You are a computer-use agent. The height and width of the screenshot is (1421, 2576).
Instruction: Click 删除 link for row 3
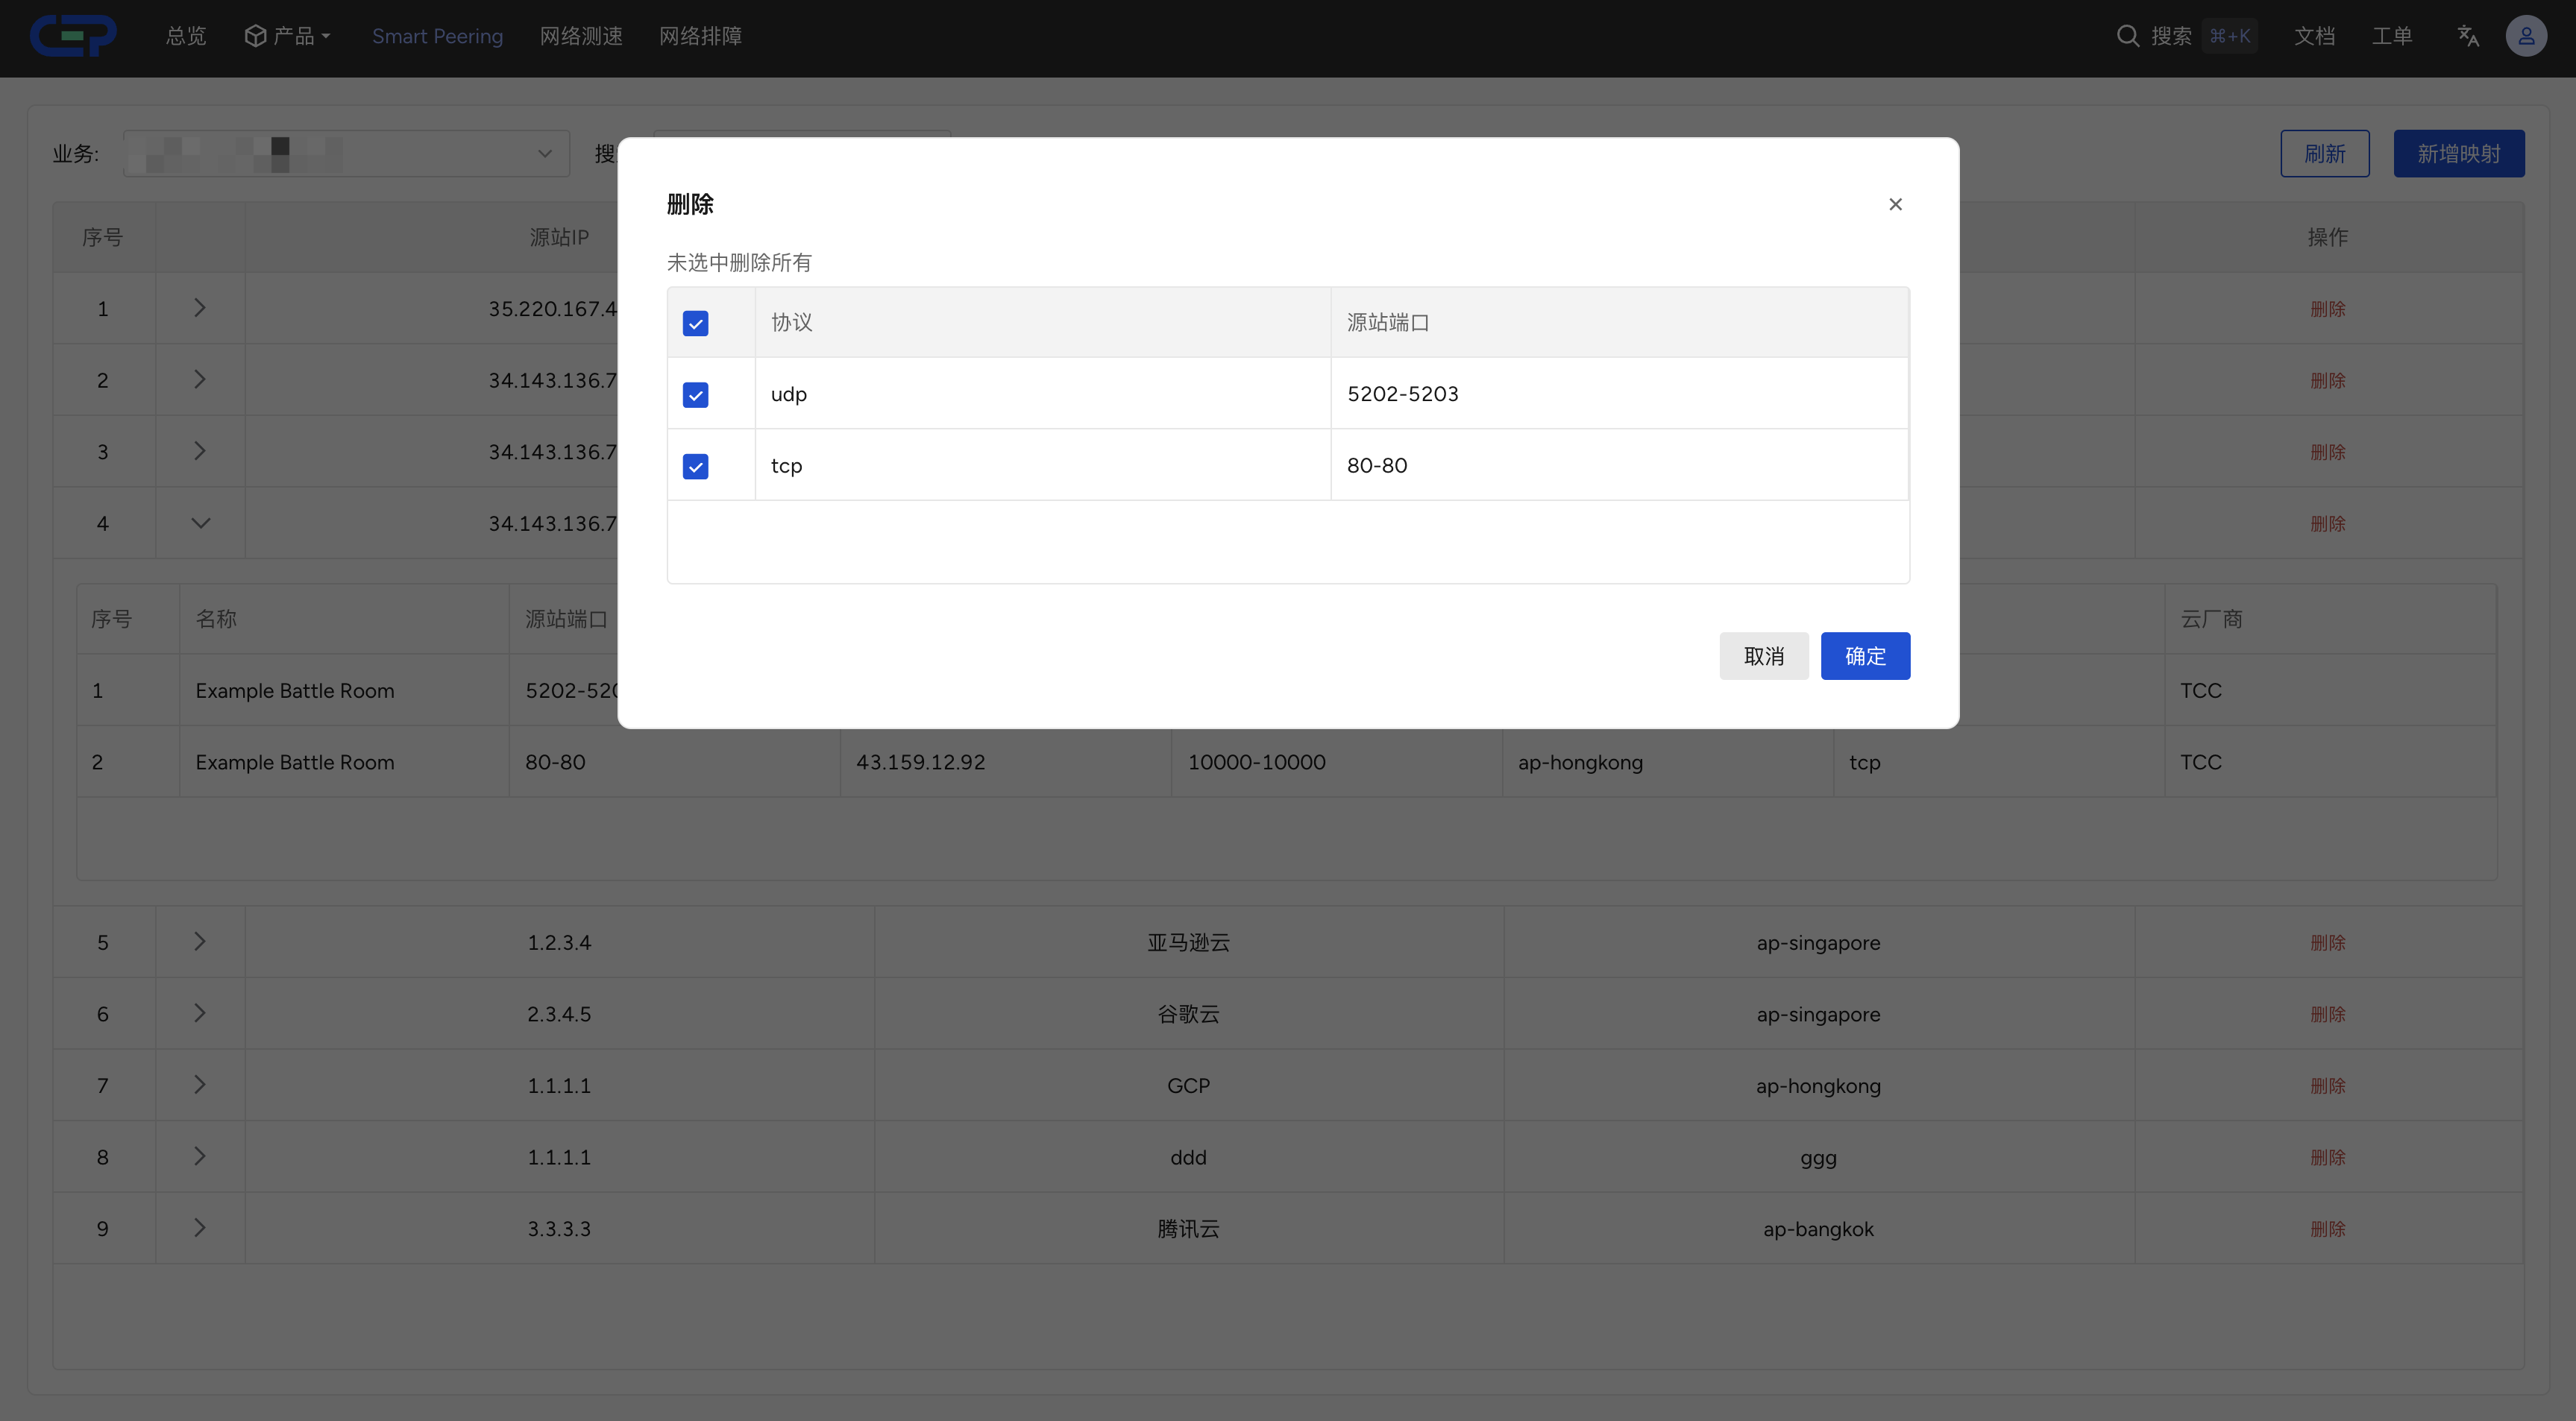2327,452
